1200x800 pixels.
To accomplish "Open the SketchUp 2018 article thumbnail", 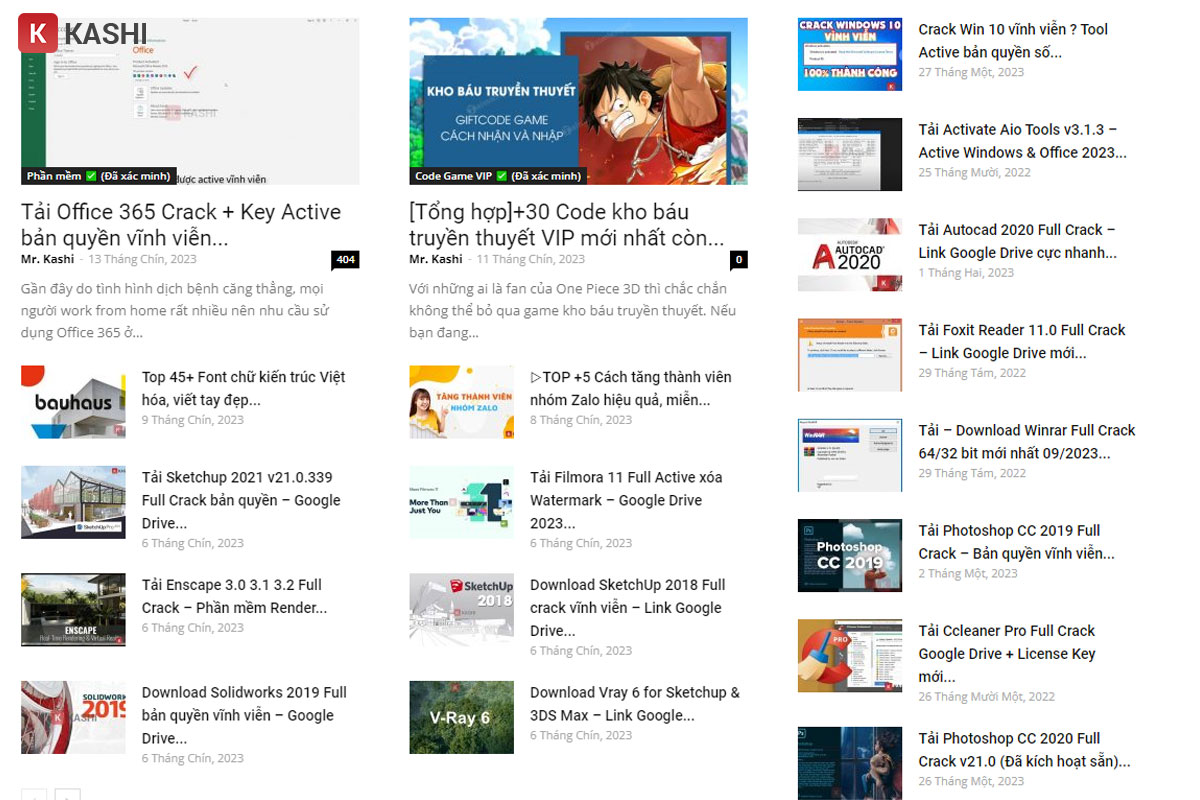I will click(x=461, y=610).
